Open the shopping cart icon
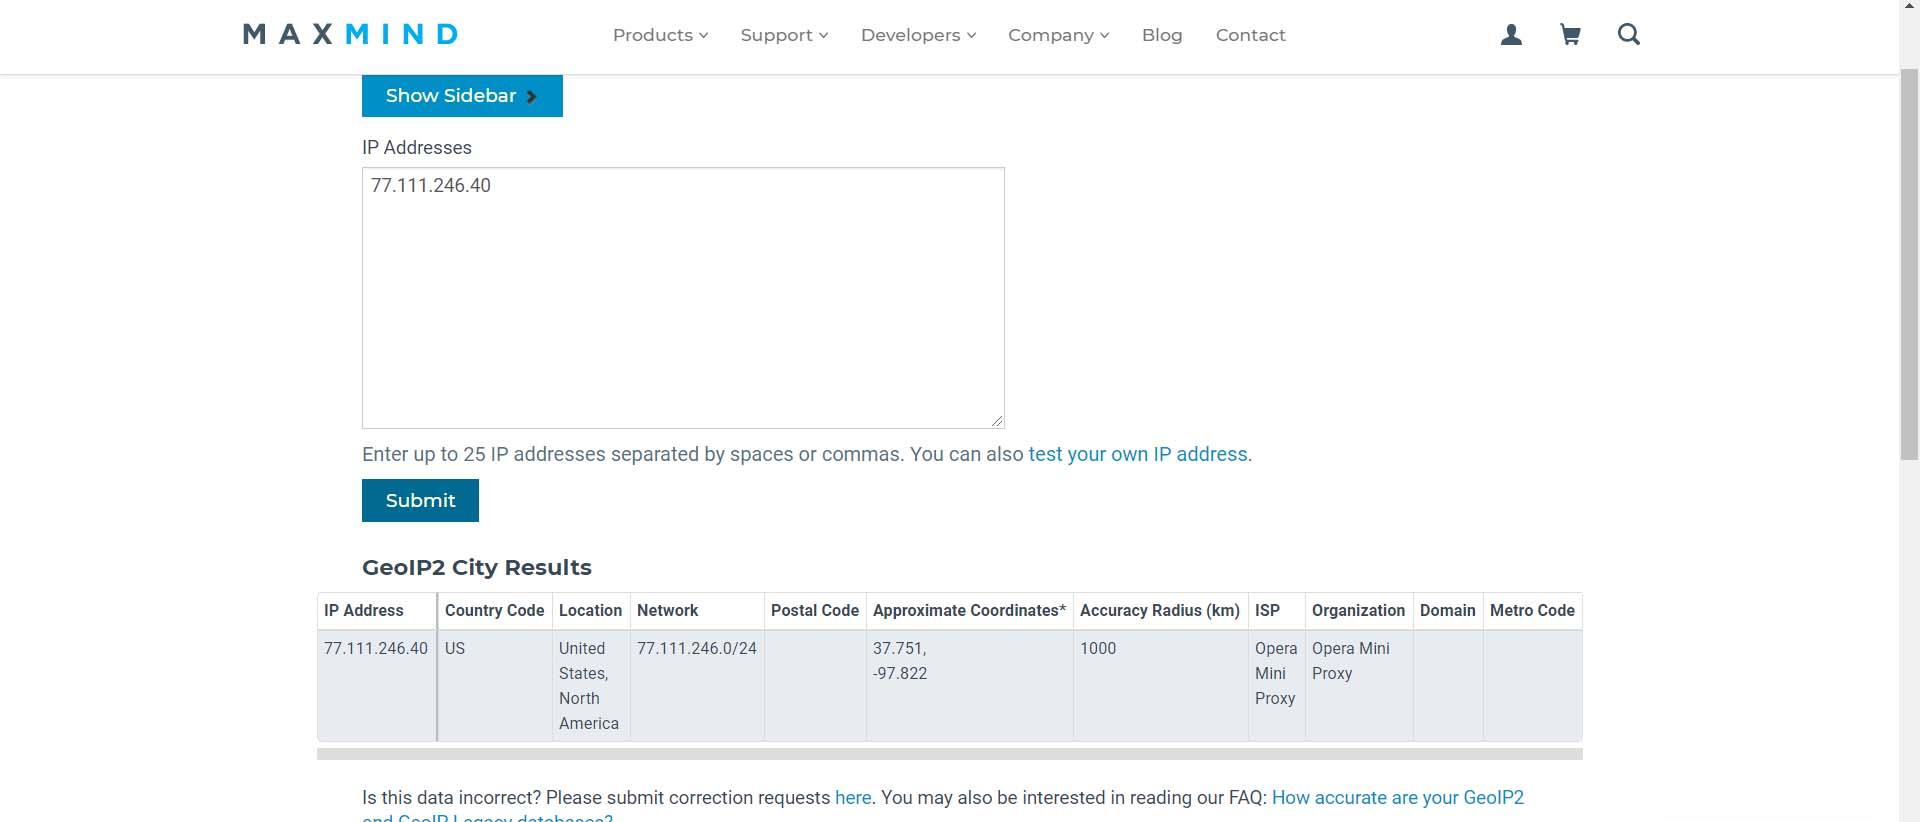This screenshot has height=822, width=1920. (1570, 35)
